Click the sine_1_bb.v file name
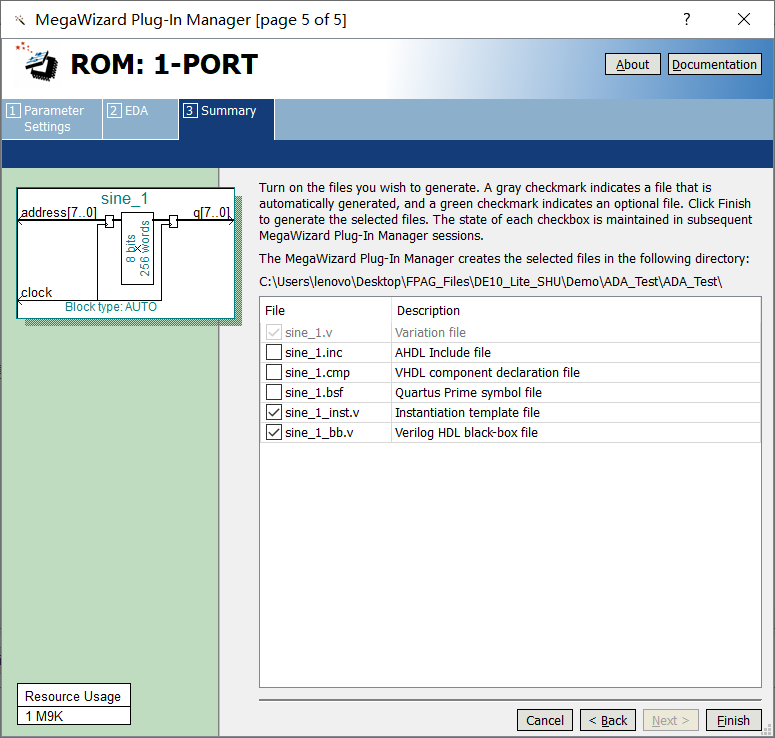 coord(319,433)
